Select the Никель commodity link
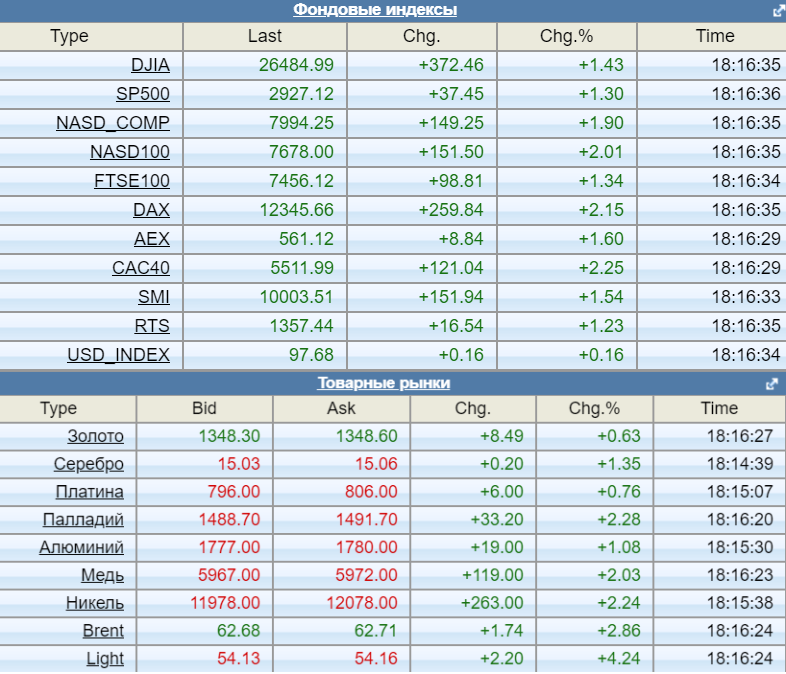Viewport: 786px width, 674px height. click(x=95, y=603)
